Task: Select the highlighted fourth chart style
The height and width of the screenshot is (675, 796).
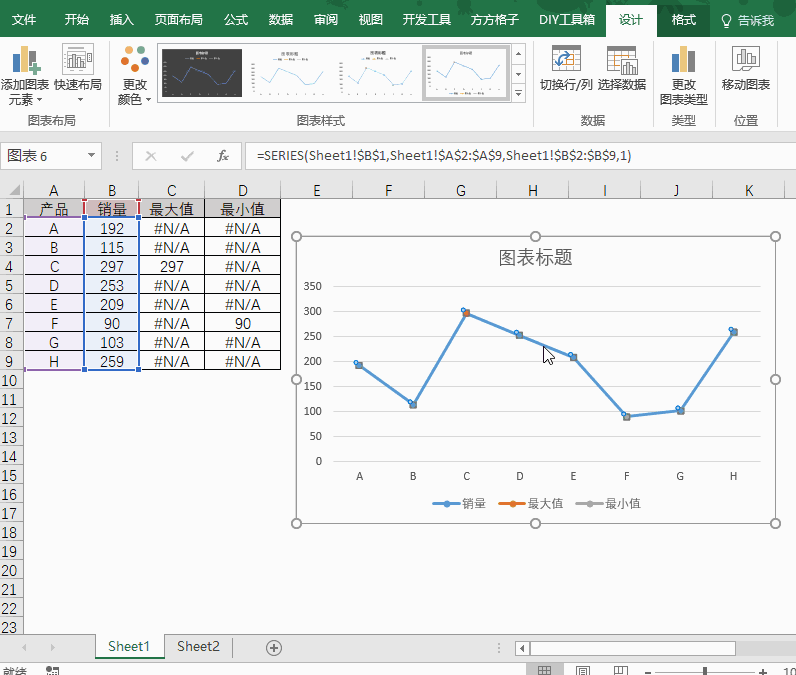Action: pos(466,73)
